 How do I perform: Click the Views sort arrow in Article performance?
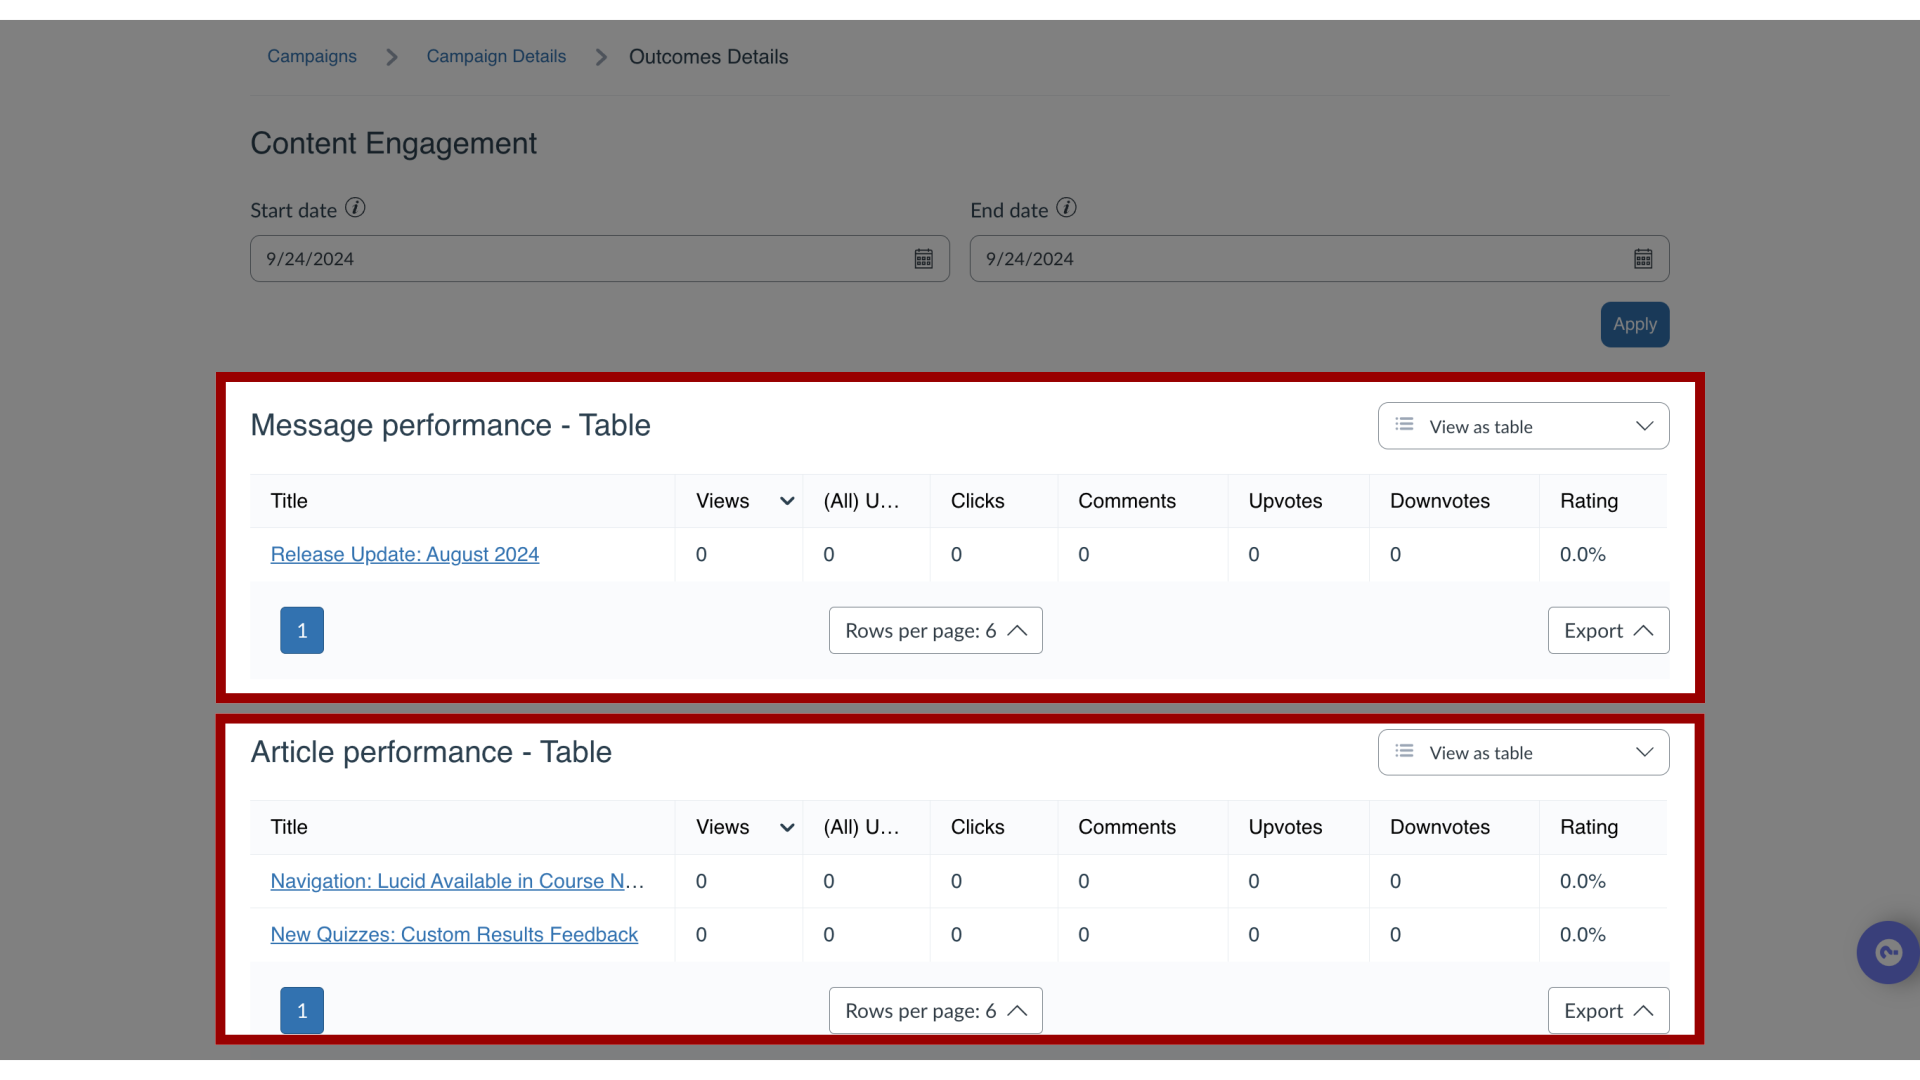tap(787, 827)
